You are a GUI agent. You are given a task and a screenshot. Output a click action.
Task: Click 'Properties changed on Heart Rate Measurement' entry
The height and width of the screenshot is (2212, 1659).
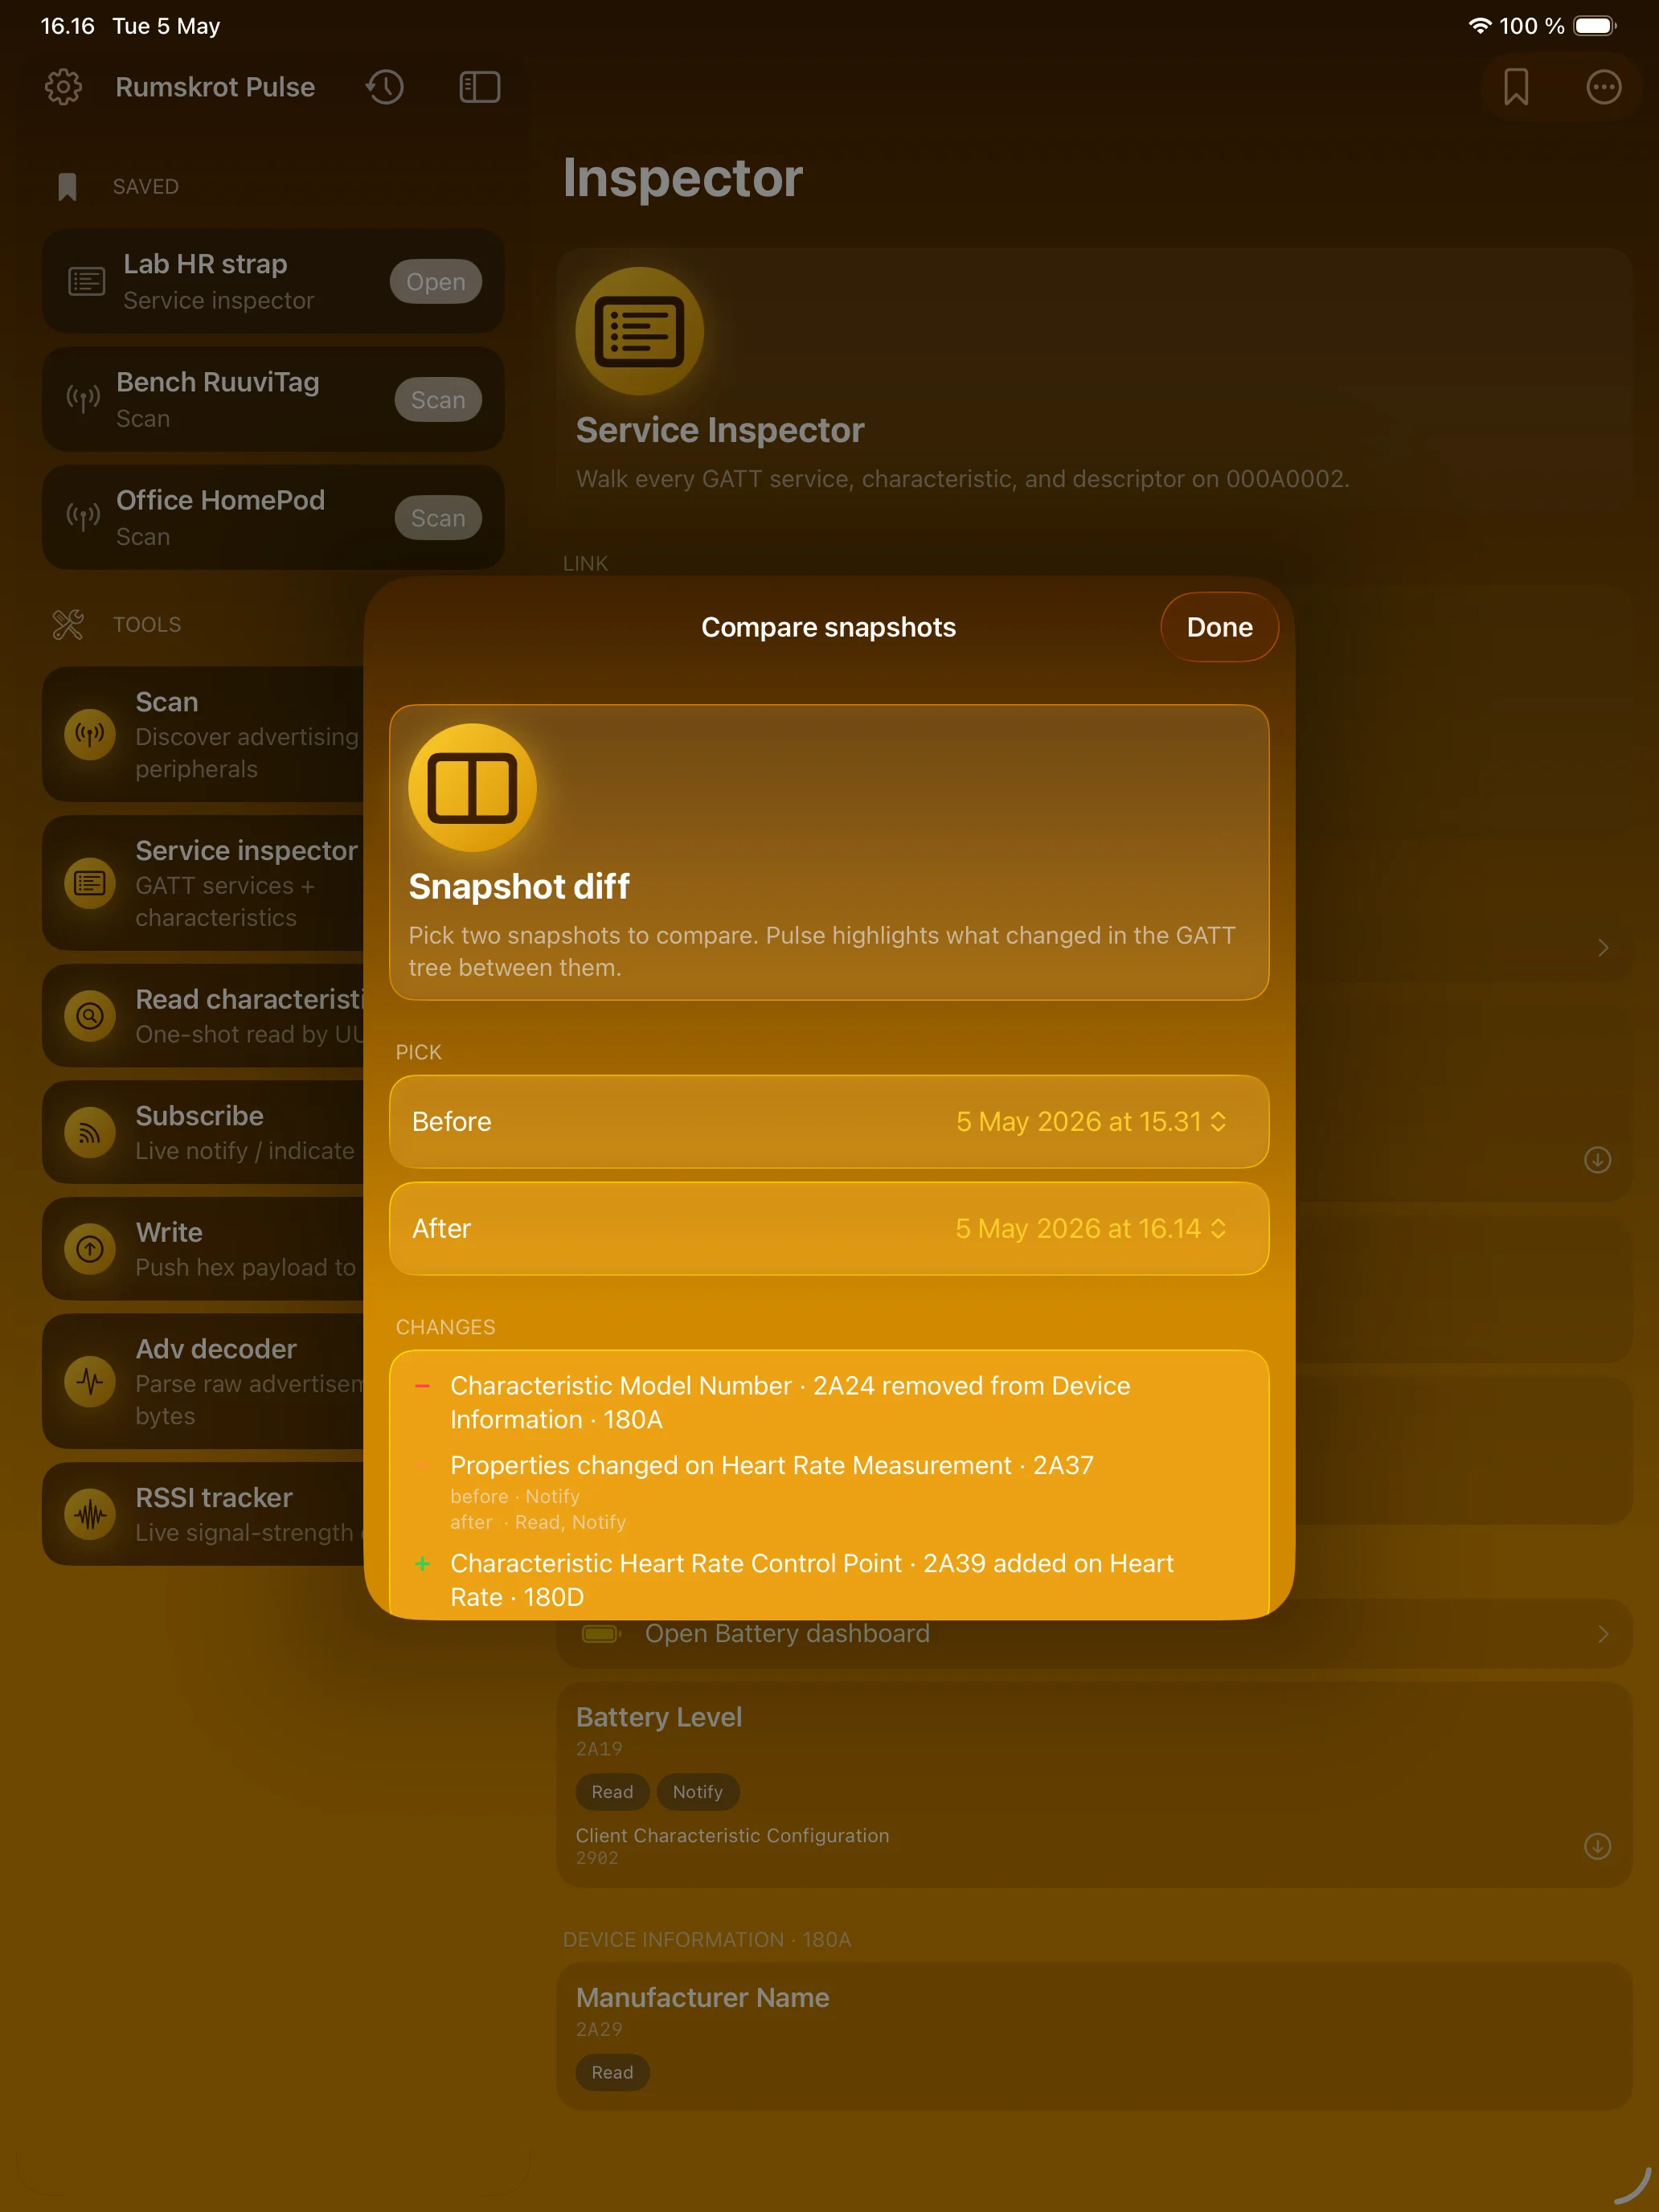772,1465
